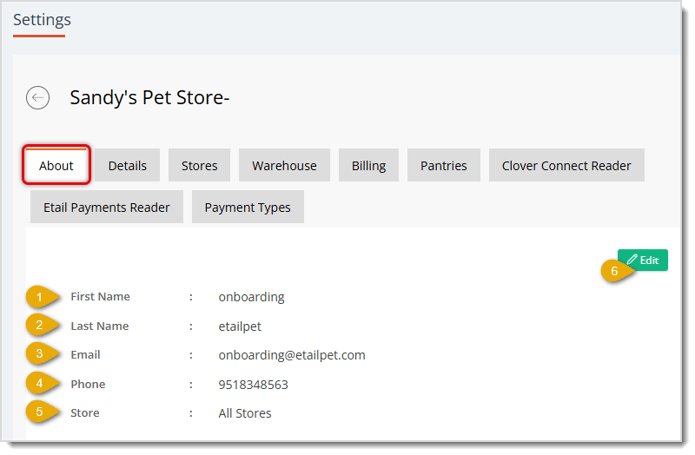Select the Warehouse tab
The width and height of the screenshot is (695, 455).
pos(285,166)
